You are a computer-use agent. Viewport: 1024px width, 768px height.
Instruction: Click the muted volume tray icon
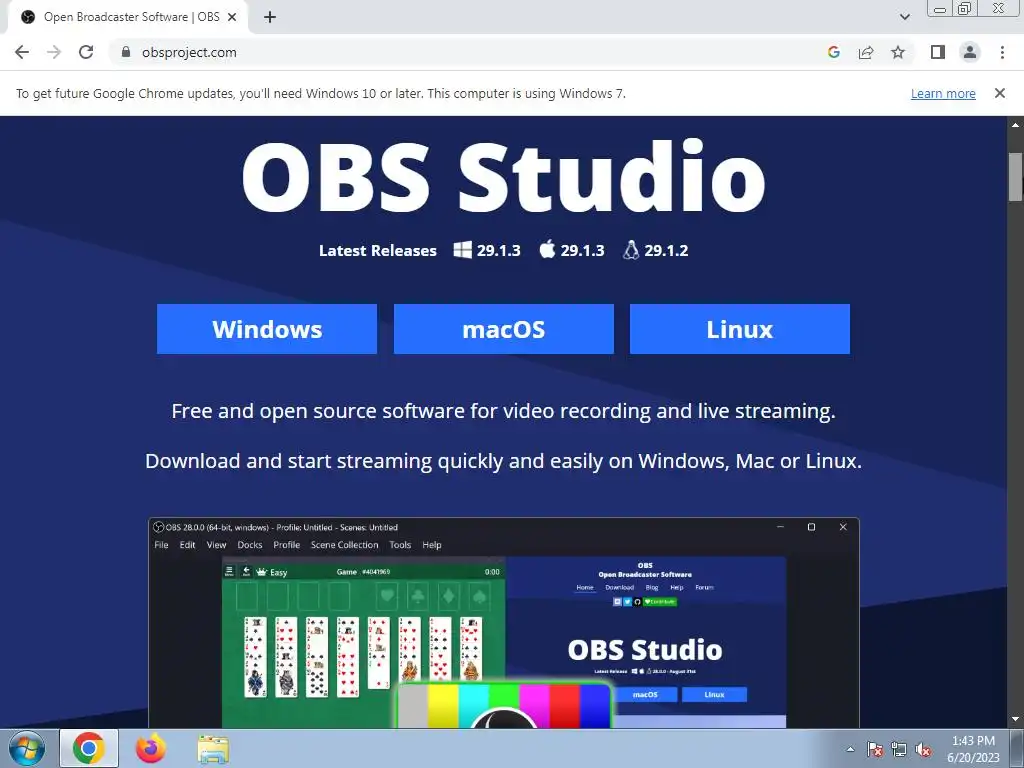(x=923, y=749)
